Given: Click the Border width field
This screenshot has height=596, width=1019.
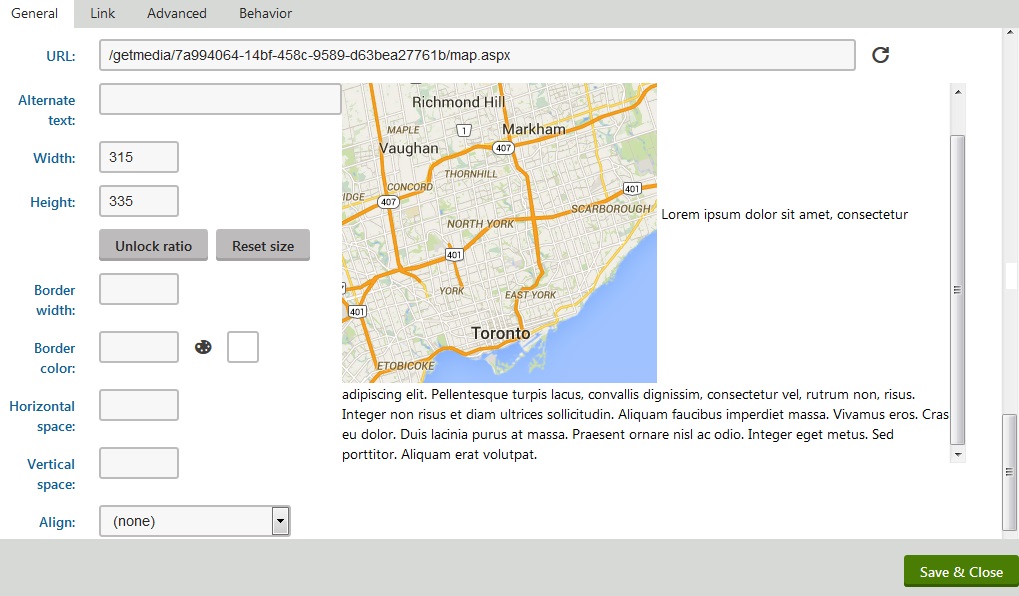Looking at the screenshot, I should (139, 290).
